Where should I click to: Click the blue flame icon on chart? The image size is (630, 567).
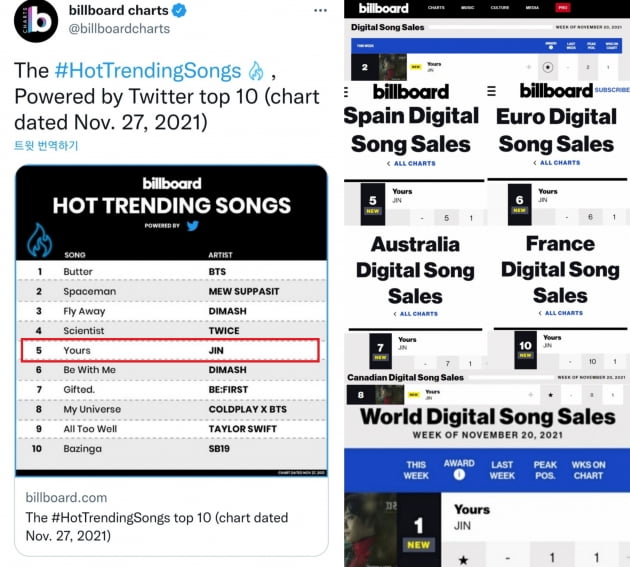39,240
